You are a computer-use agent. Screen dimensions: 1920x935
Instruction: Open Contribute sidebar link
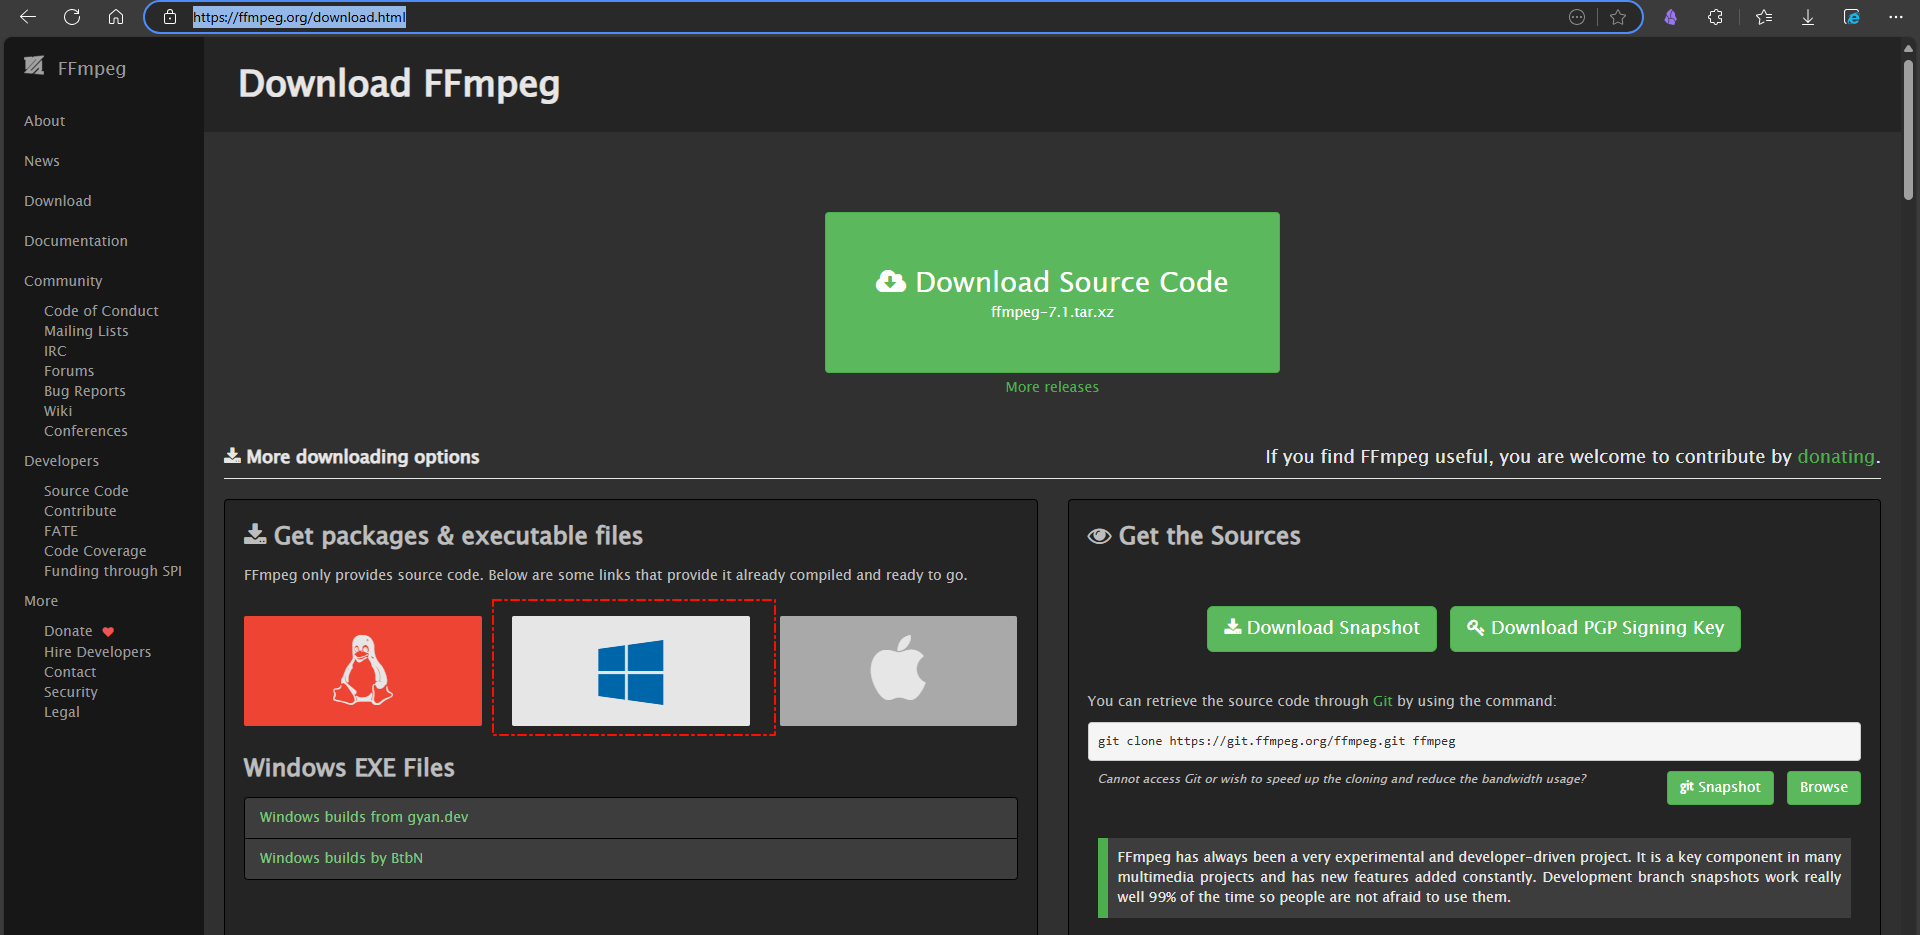coord(80,511)
